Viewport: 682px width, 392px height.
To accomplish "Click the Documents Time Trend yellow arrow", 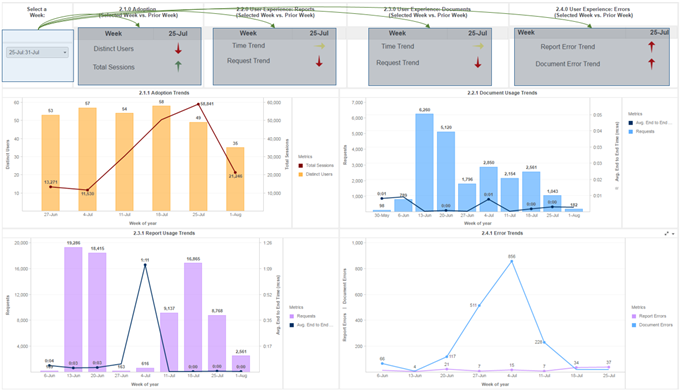I will pyautogui.click(x=478, y=46).
